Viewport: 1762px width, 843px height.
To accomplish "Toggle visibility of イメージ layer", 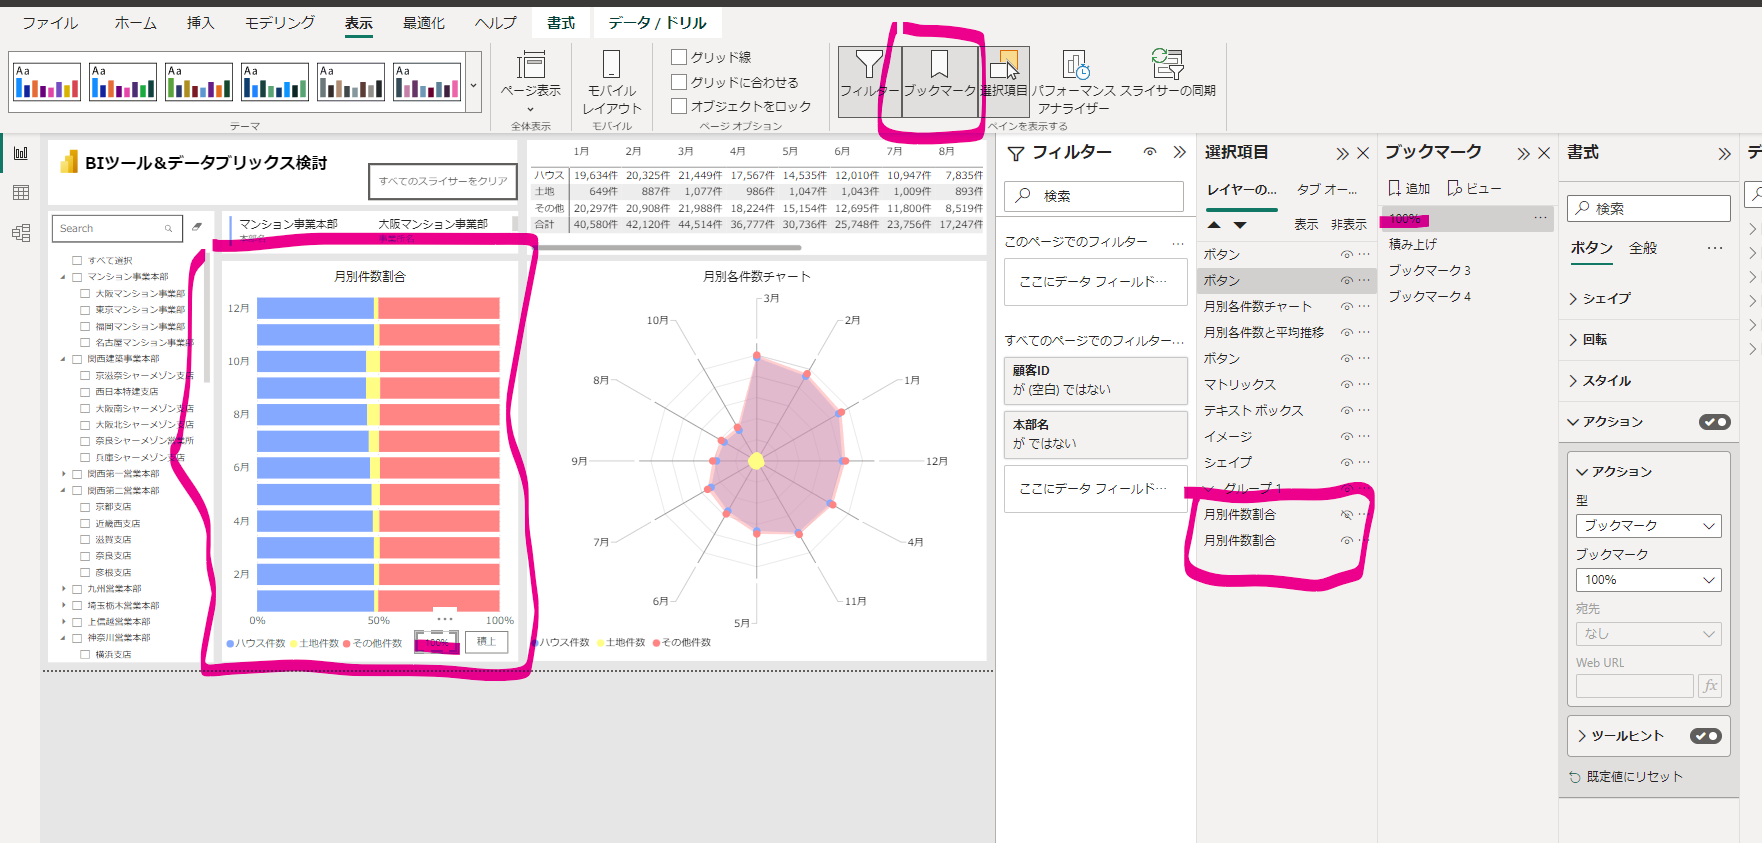I will (x=1346, y=436).
